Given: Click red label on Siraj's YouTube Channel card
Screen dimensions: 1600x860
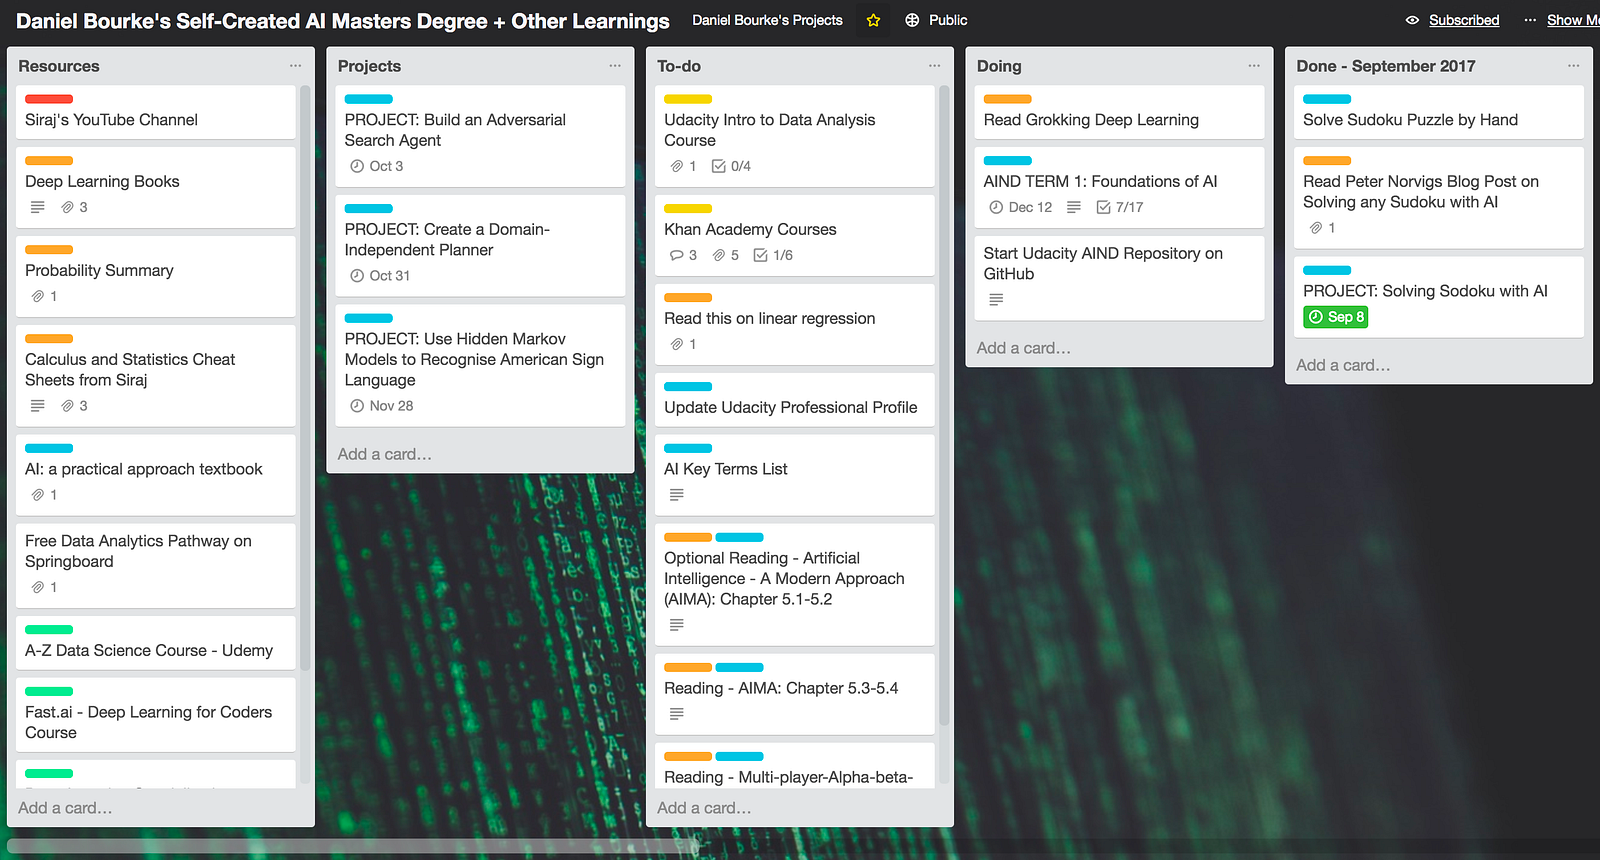Looking at the screenshot, I should tap(49, 99).
